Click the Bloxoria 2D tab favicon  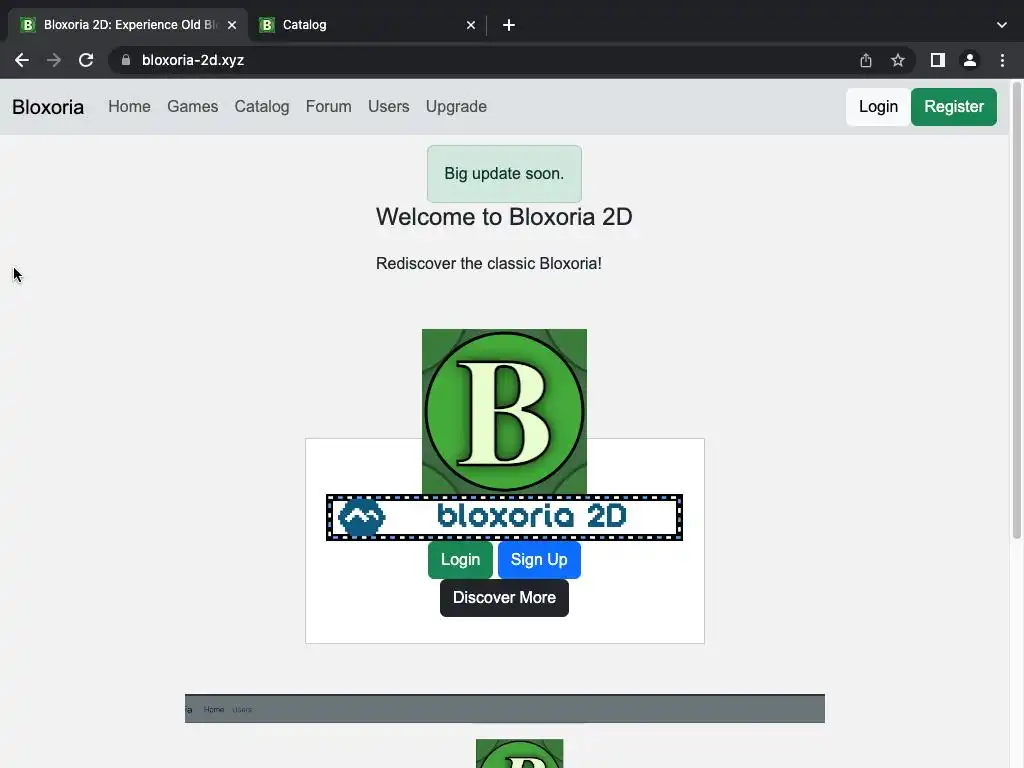27,25
